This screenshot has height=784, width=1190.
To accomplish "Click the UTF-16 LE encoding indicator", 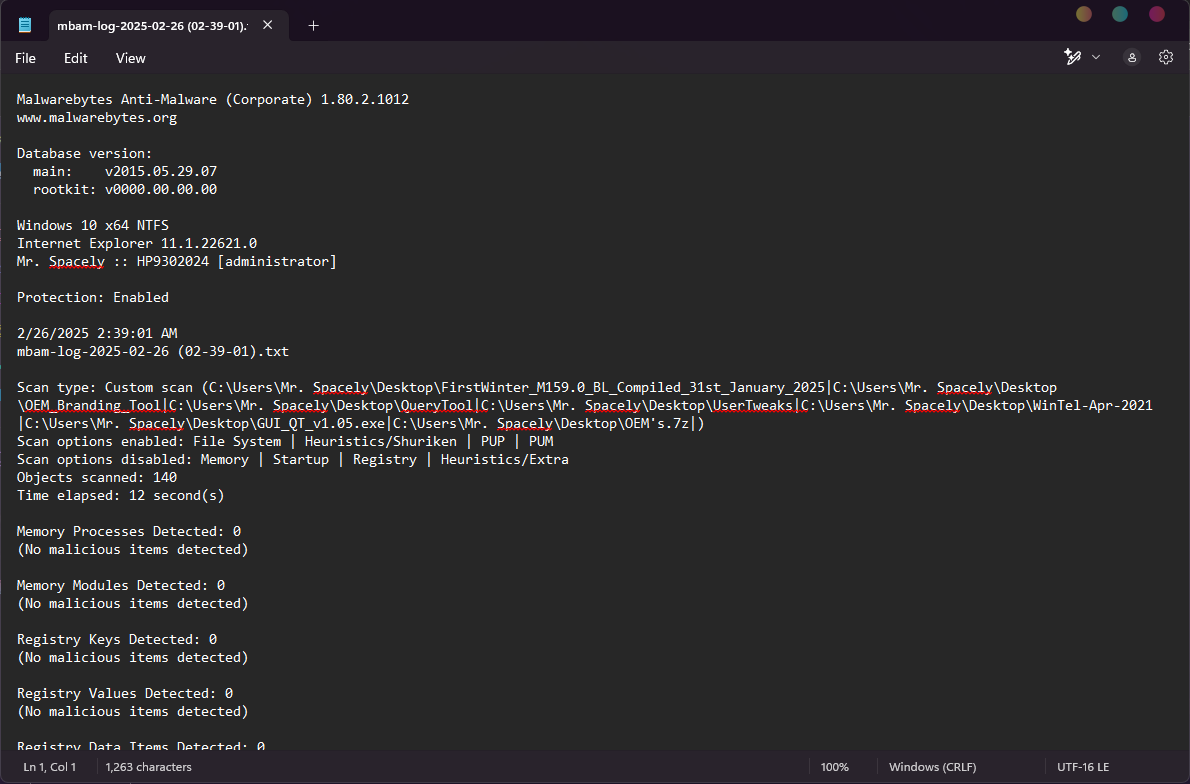I will (1083, 767).
